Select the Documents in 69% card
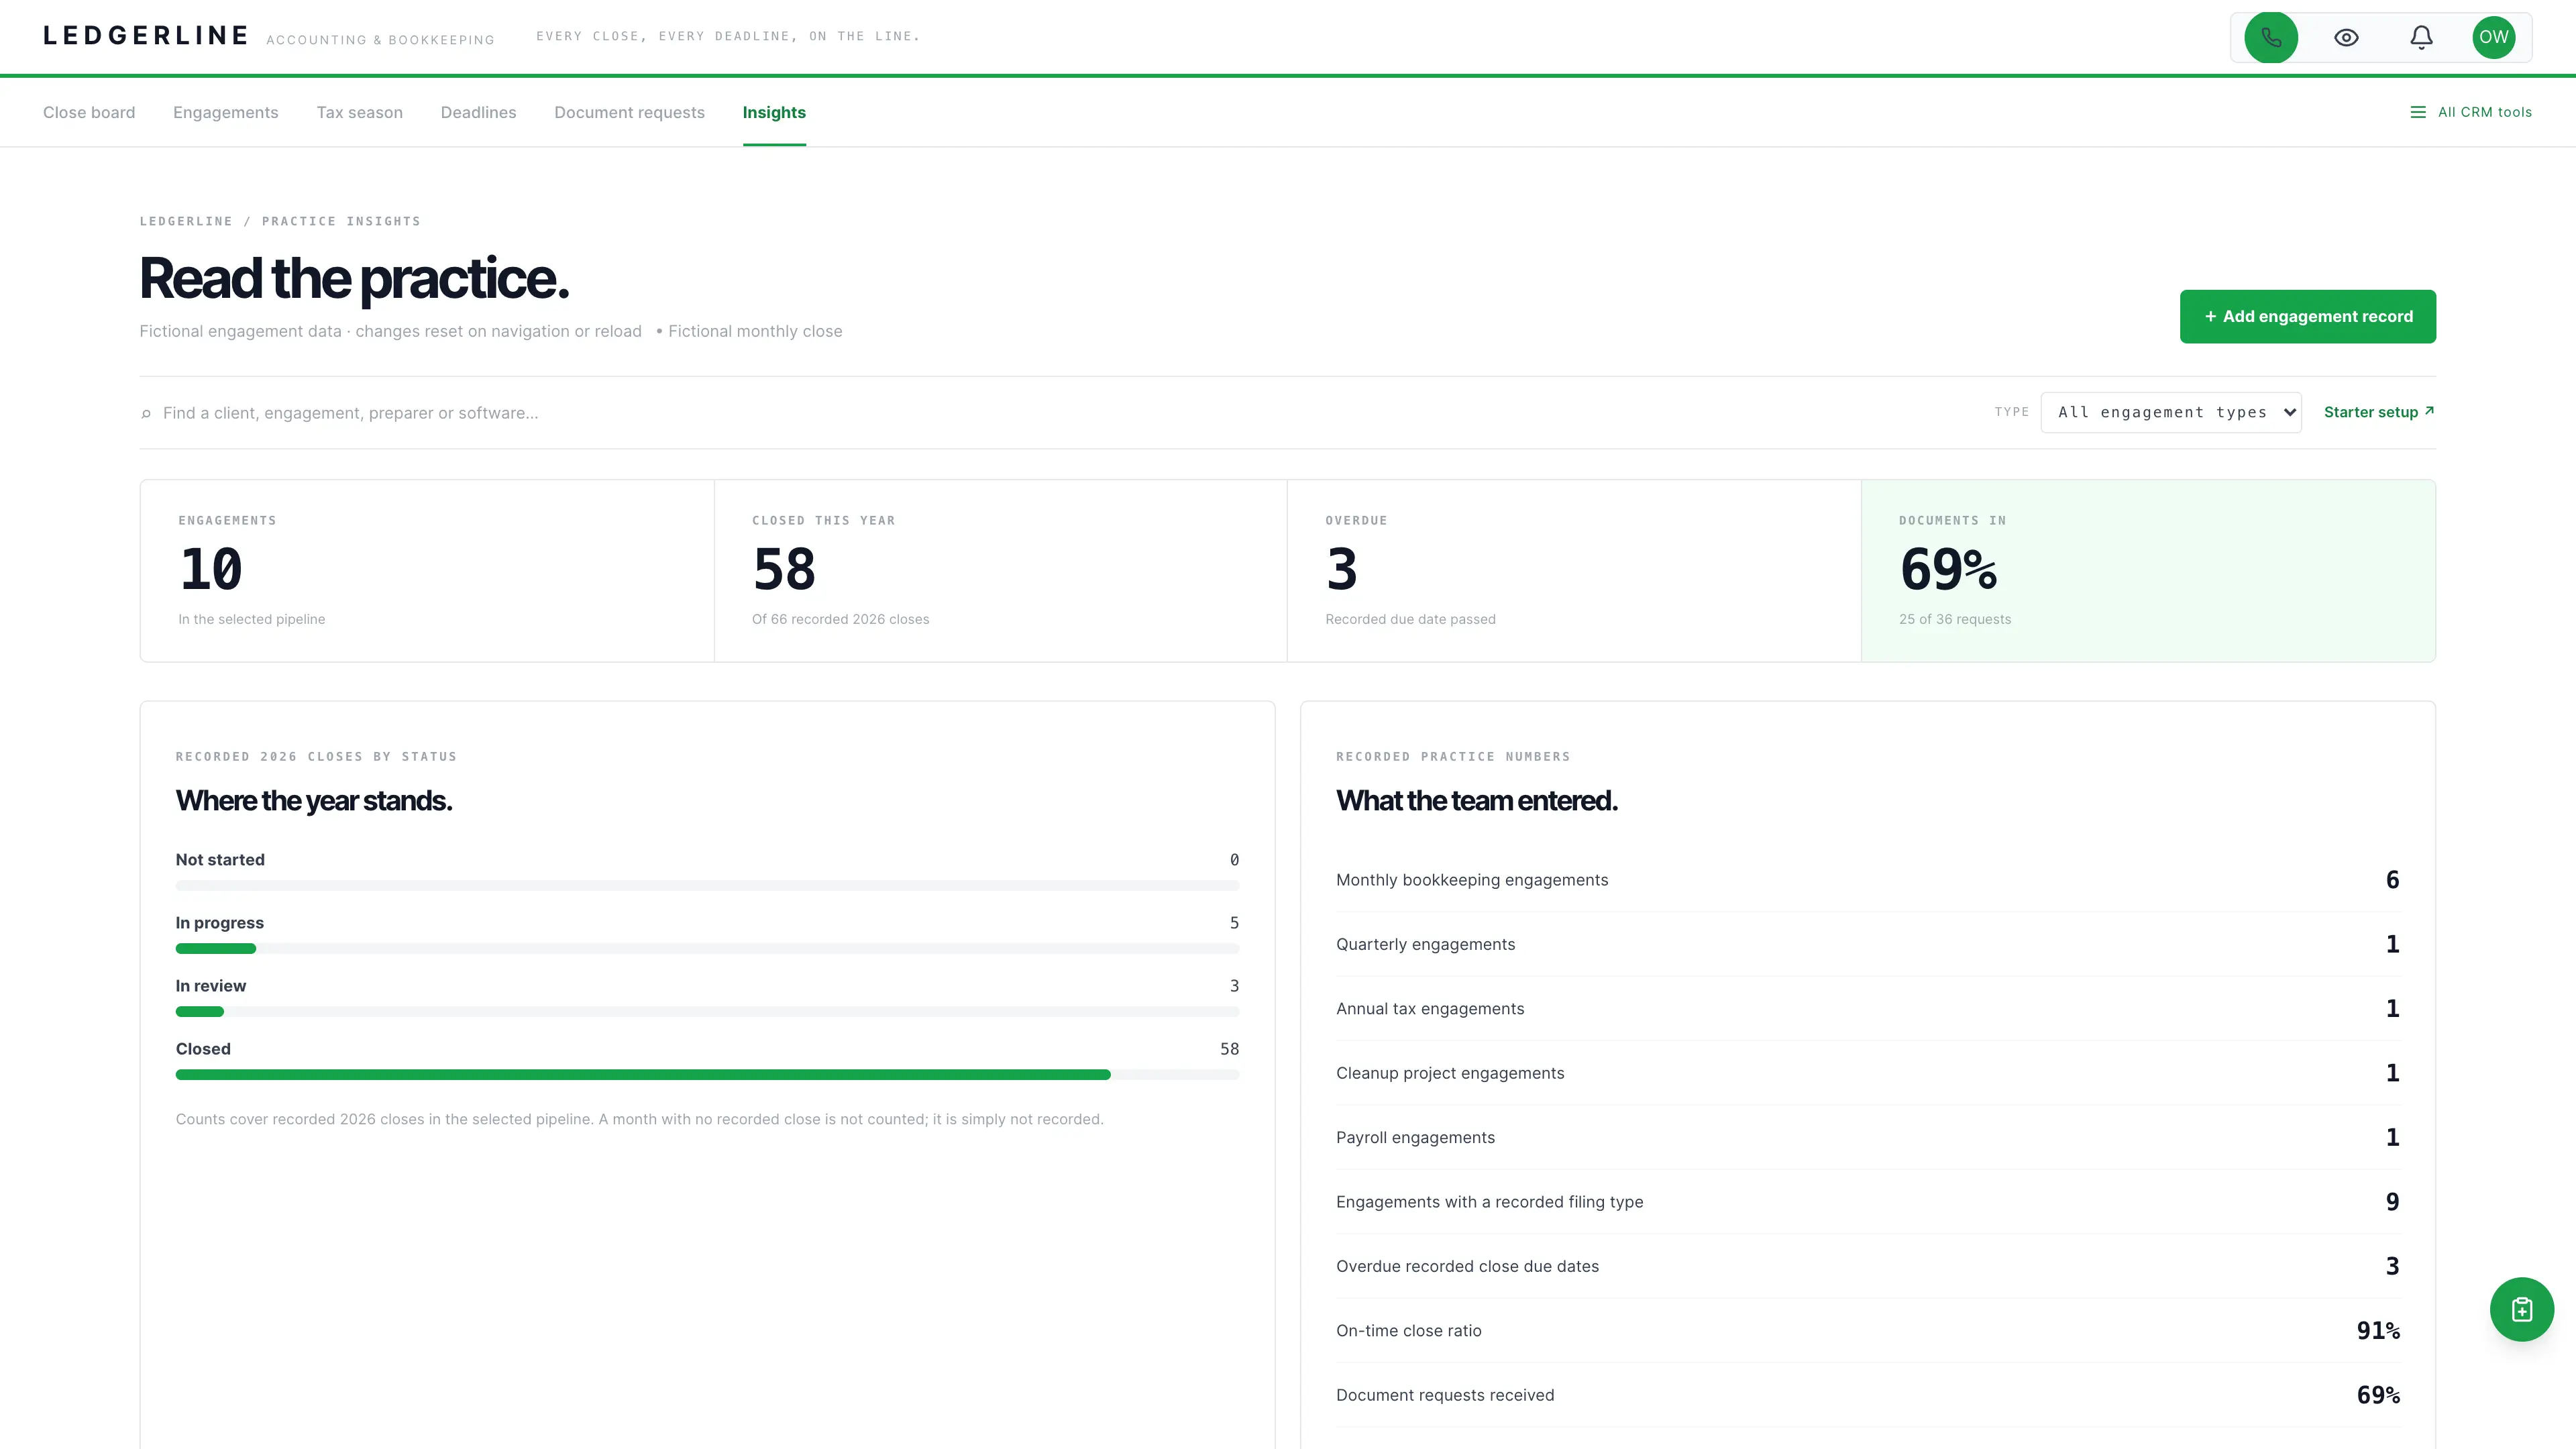 [2148, 571]
